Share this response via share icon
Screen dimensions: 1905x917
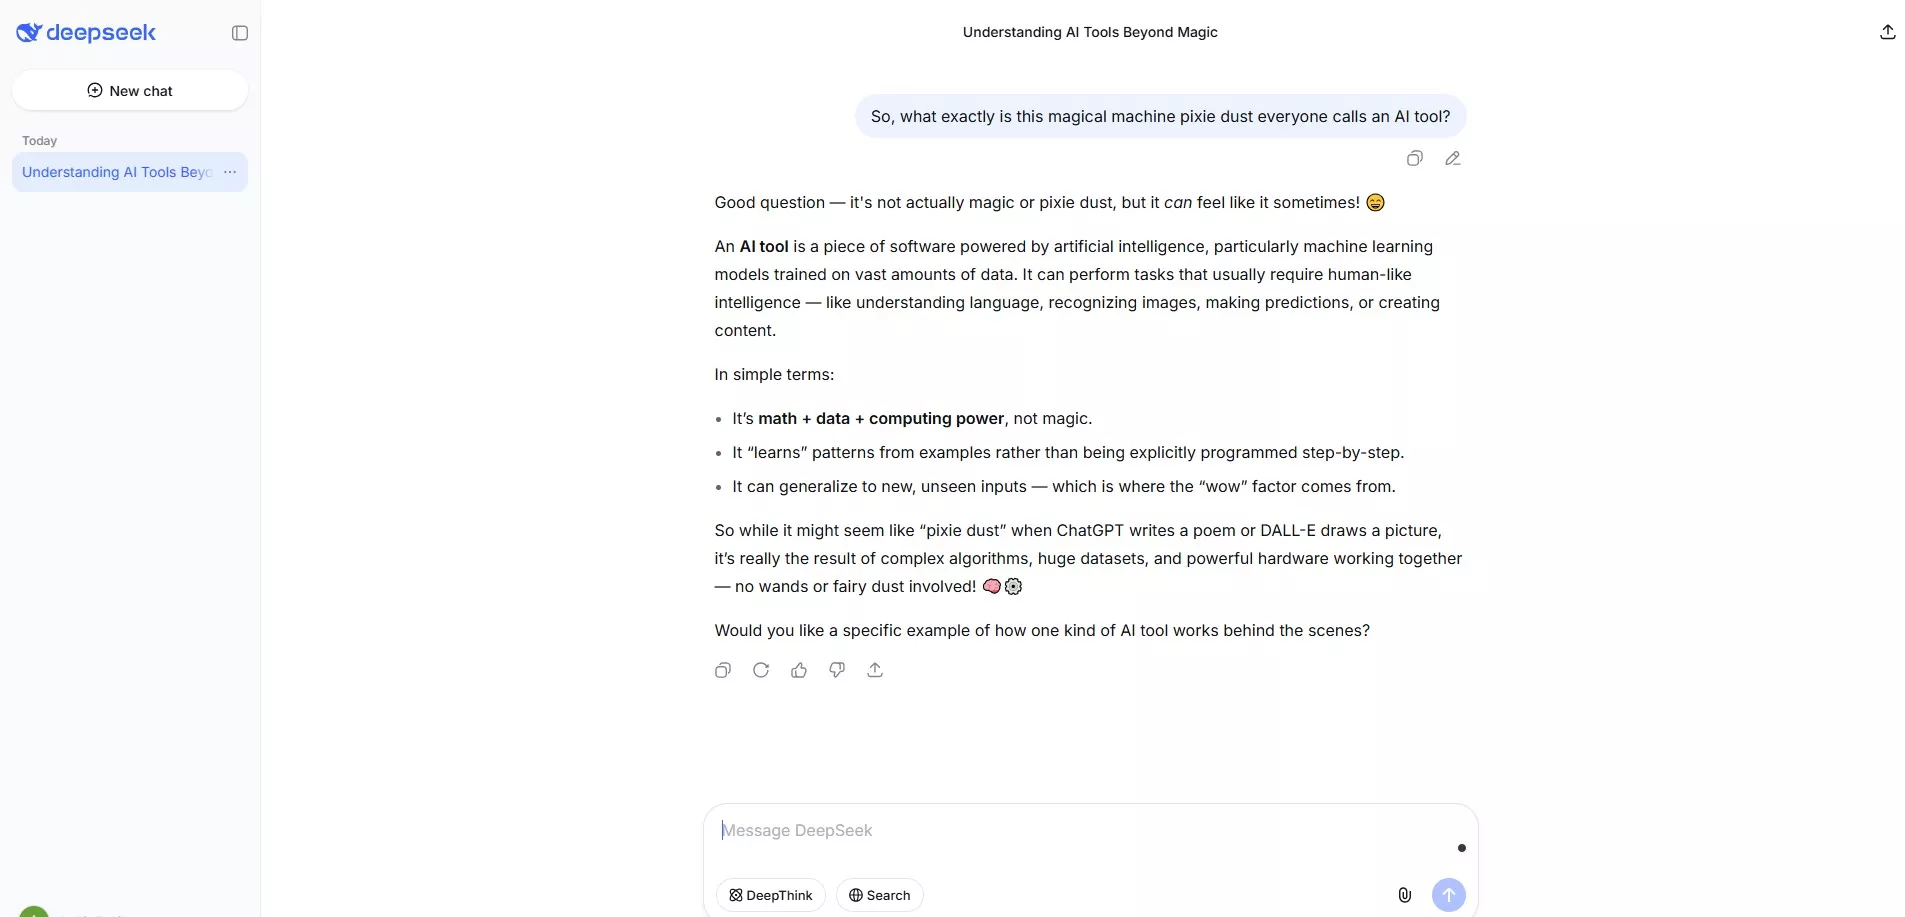875,670
